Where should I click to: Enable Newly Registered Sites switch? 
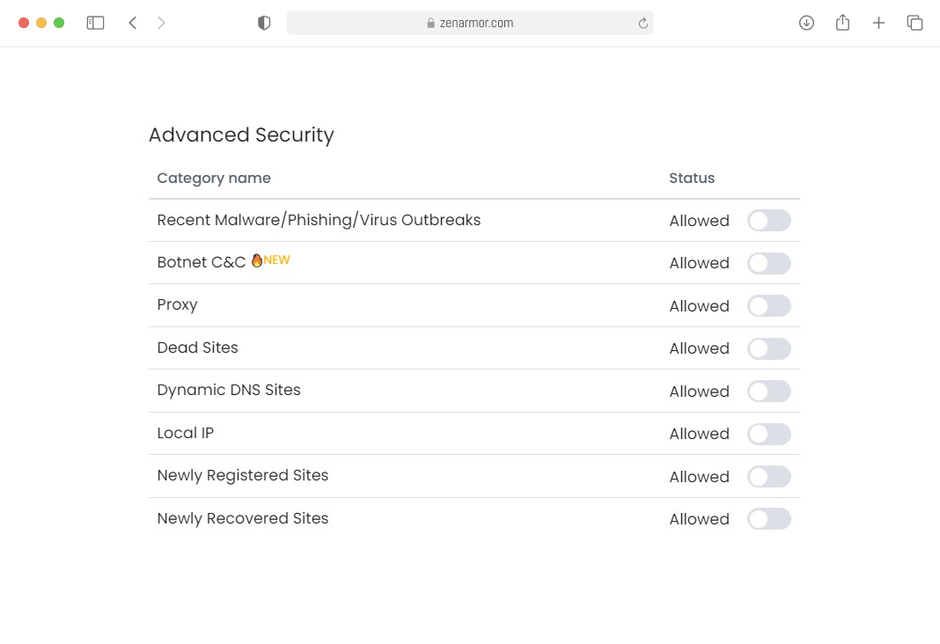point(769,476)
